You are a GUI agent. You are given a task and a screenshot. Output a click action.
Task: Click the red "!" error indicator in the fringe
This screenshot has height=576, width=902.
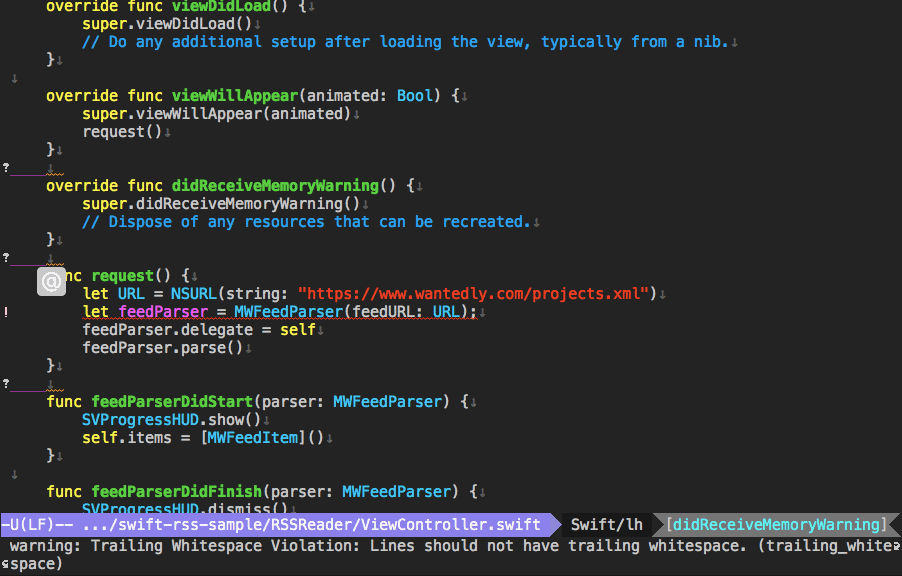6,311
